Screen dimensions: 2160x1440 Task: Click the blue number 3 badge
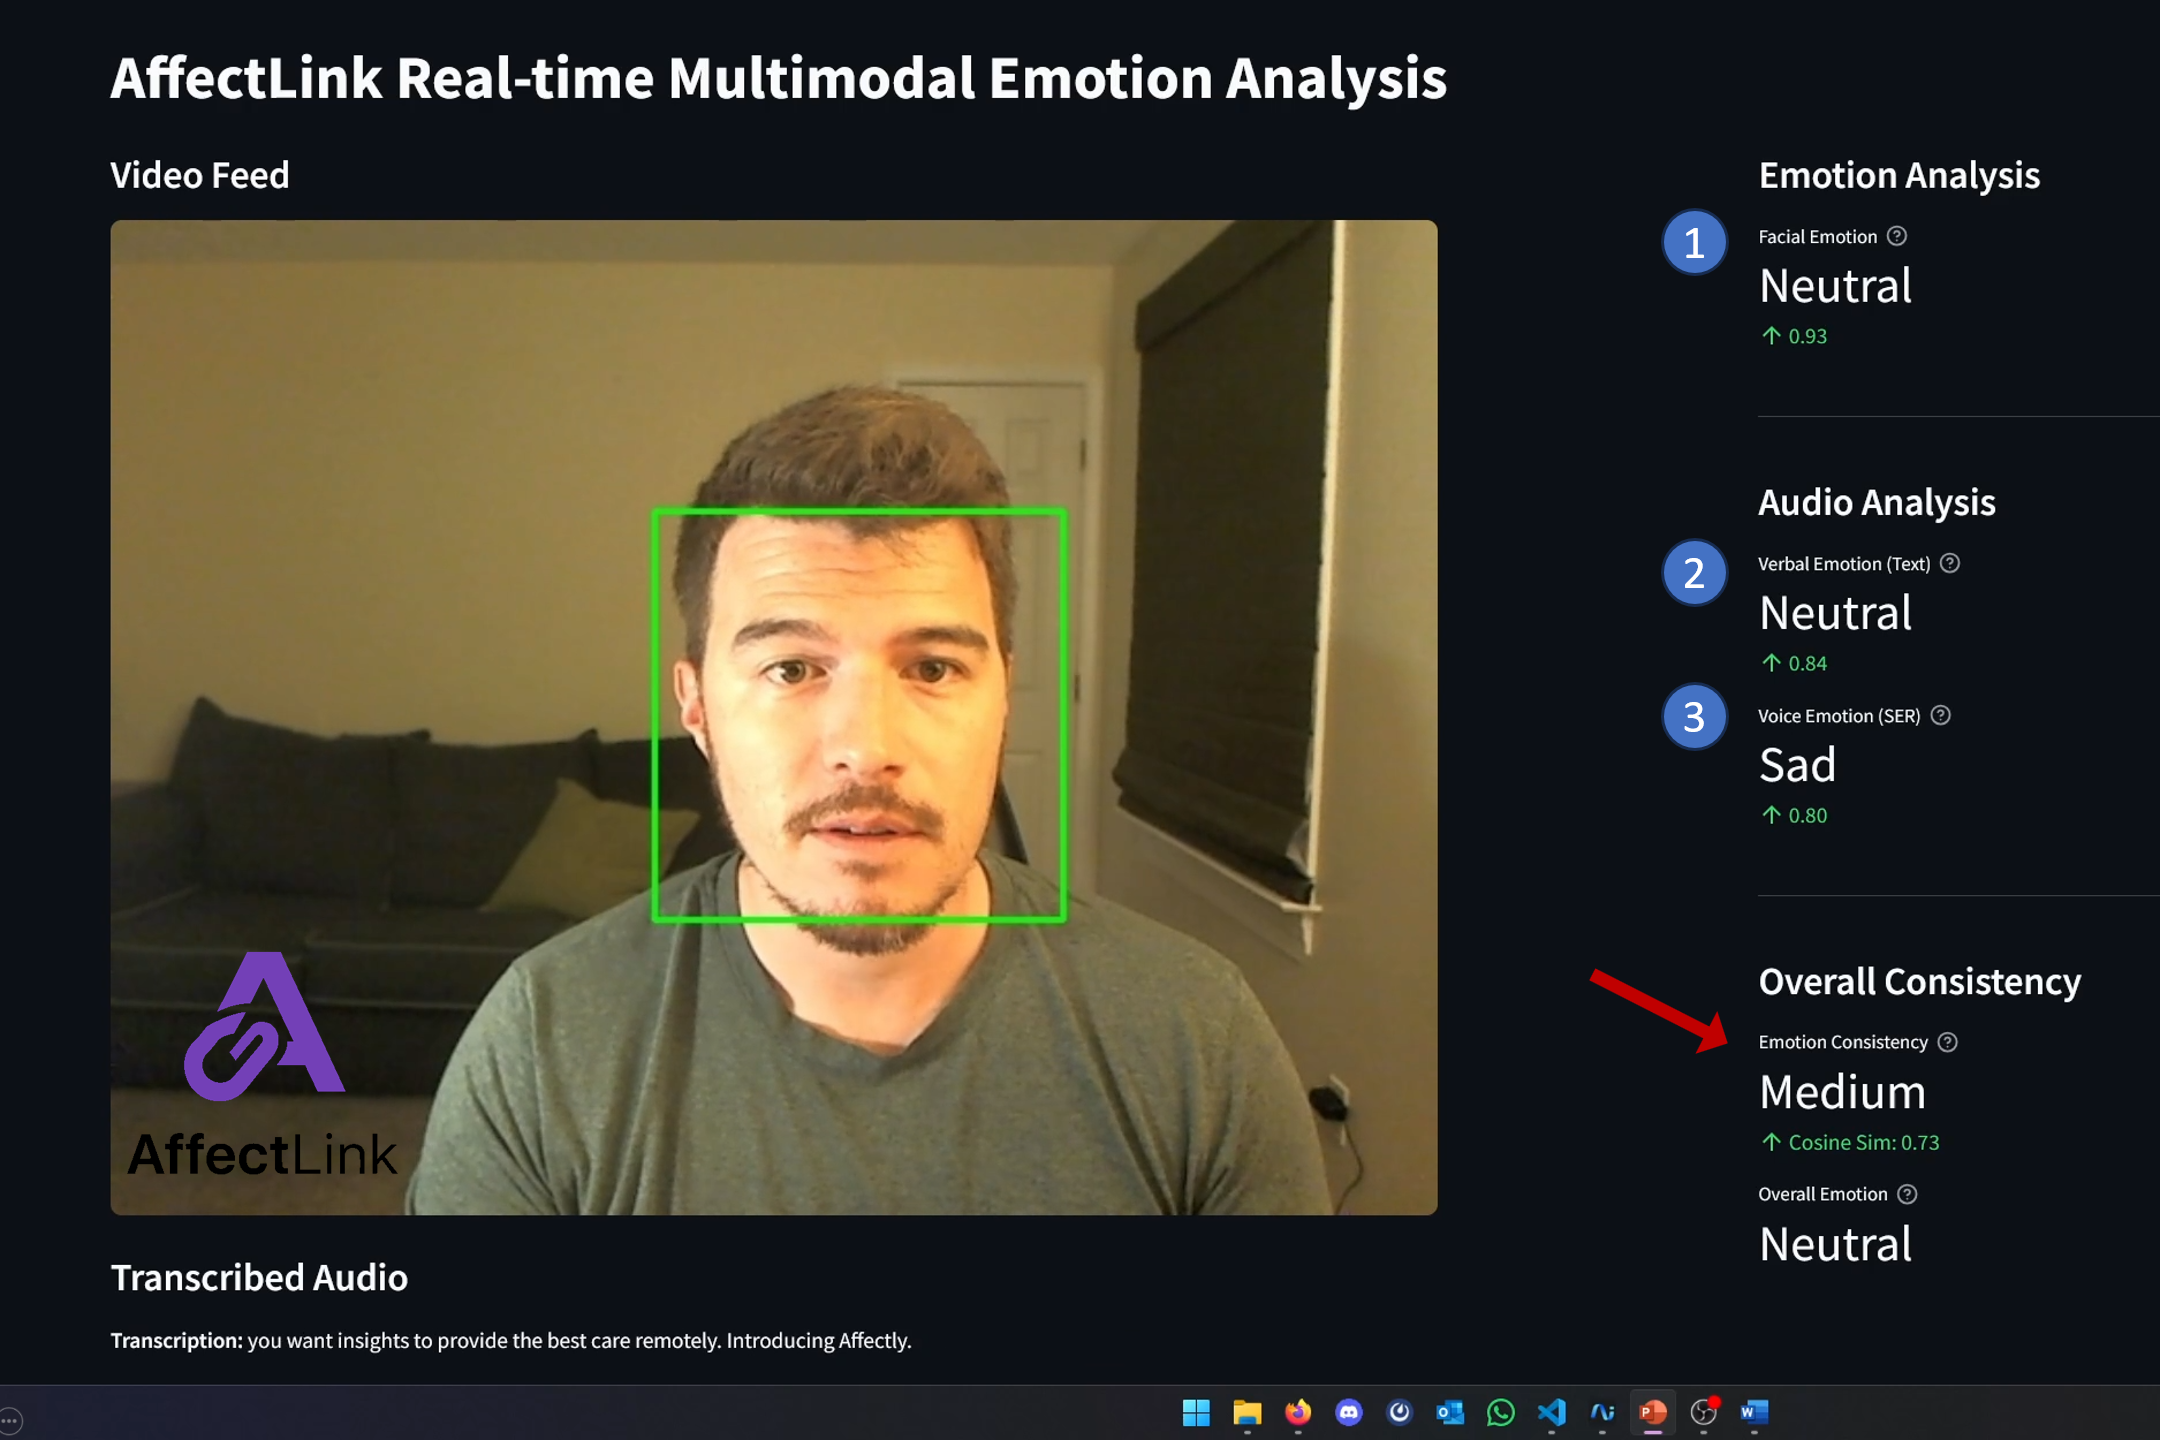coord(1694,717)
